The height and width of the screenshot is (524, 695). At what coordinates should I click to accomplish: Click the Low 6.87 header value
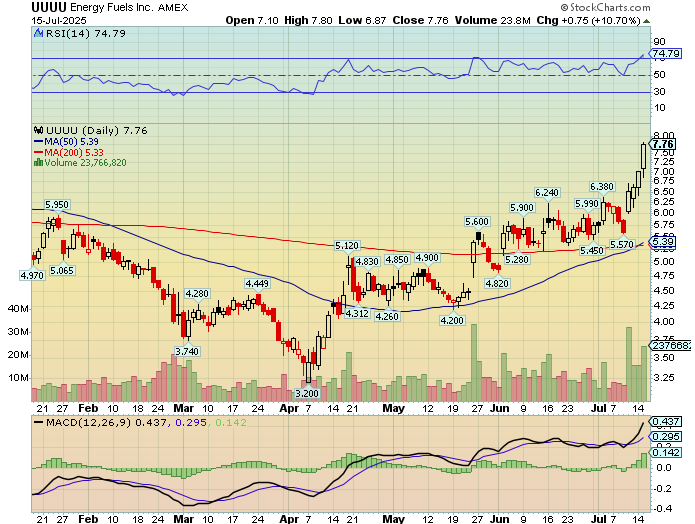(362, 20)
